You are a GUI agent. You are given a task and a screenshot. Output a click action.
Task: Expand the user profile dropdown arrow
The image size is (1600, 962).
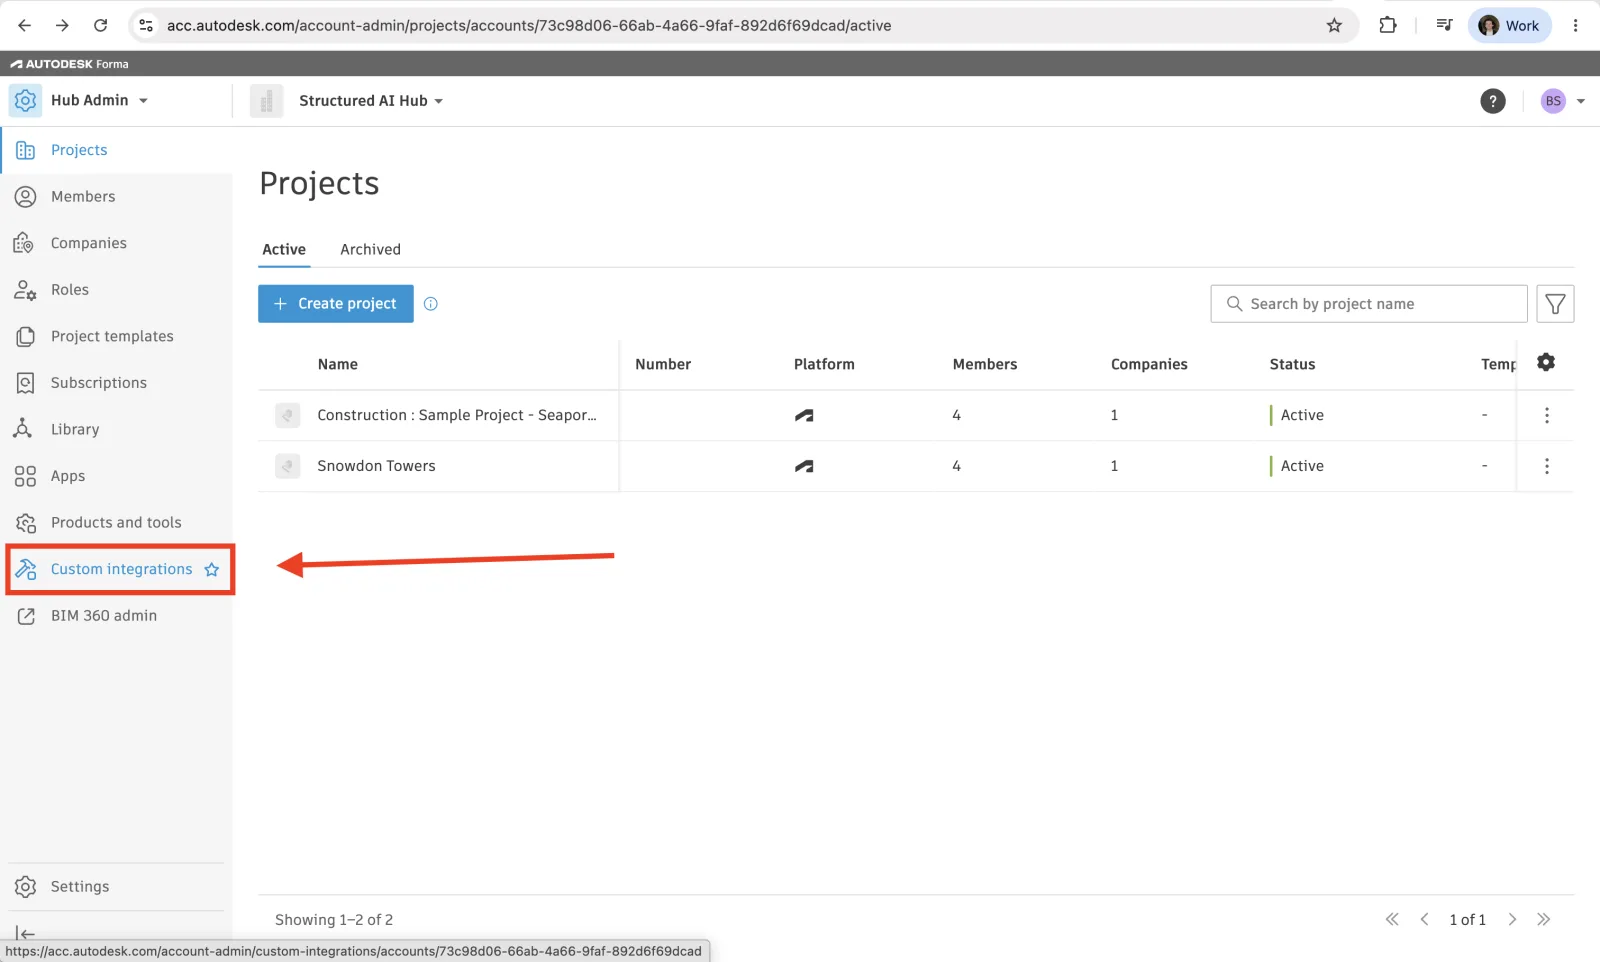(1581, 101)
